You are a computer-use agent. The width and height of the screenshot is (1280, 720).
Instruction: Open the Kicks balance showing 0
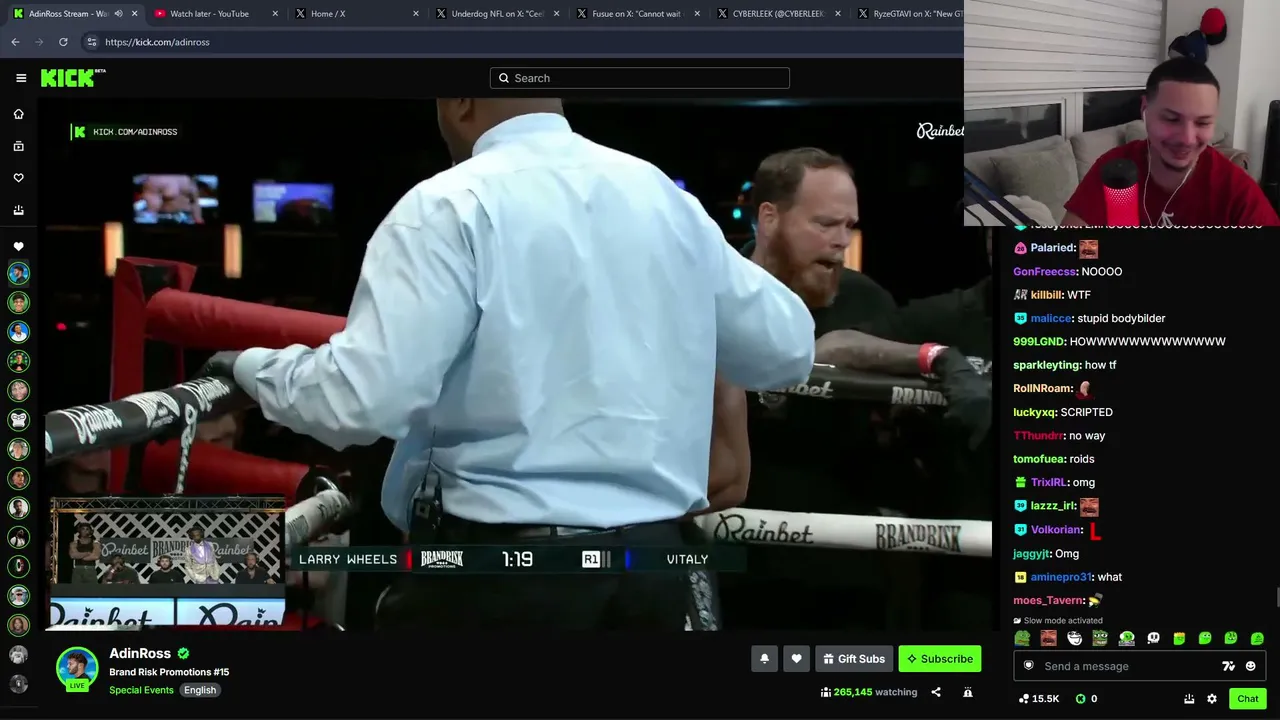click(1086, 699)
